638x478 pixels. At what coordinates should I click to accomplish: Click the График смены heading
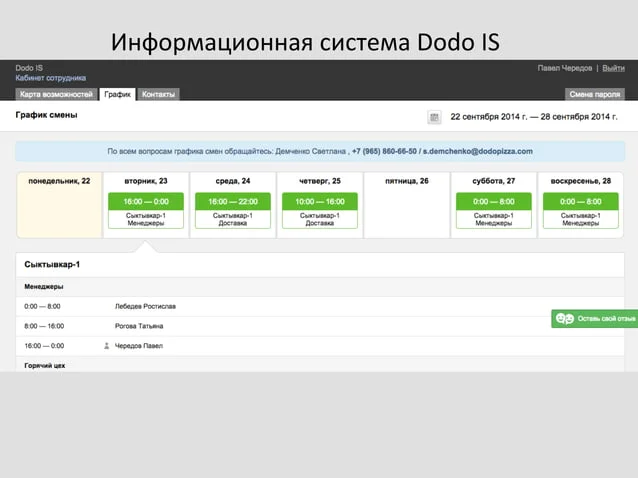tap(46, 115)
